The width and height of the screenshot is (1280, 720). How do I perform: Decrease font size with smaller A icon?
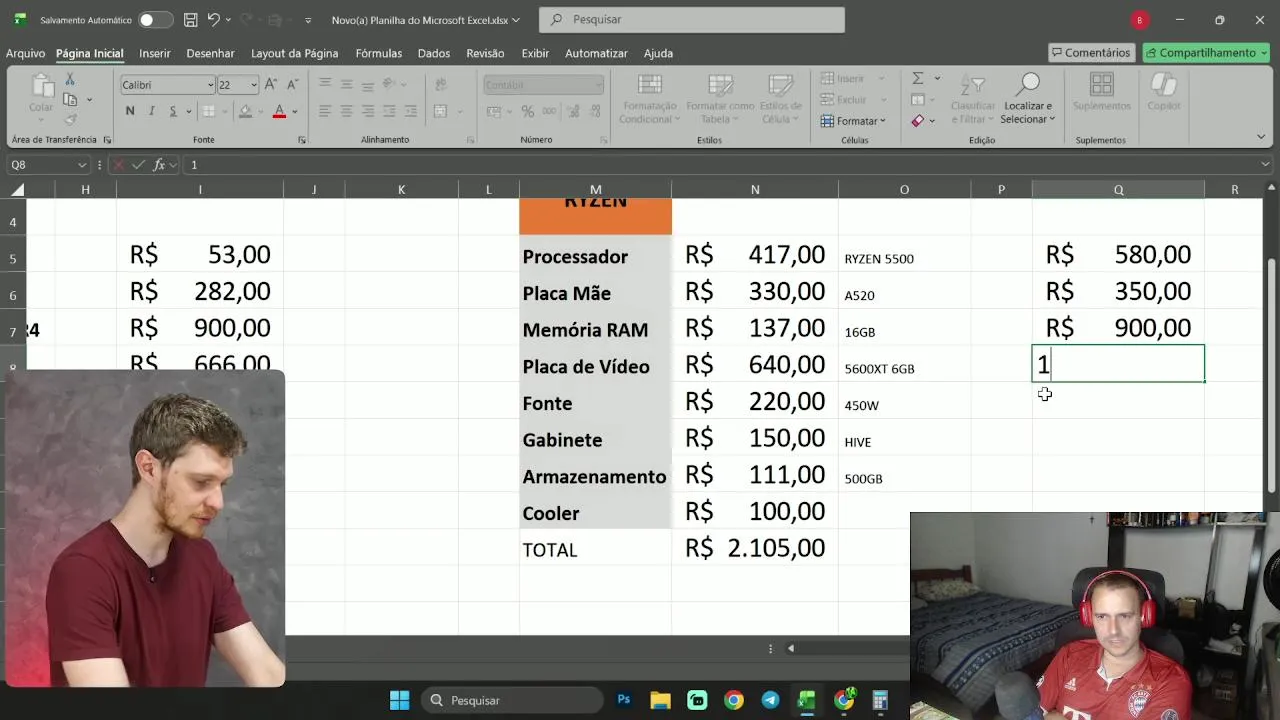(292, 85)
